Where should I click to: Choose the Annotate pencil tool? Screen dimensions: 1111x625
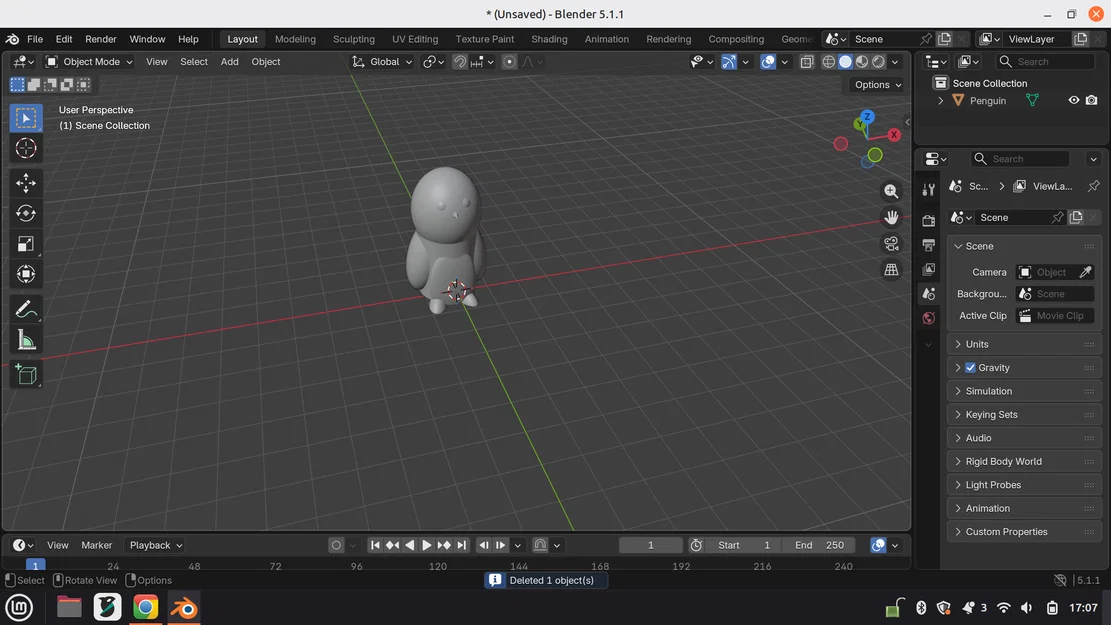coord(26,310)
